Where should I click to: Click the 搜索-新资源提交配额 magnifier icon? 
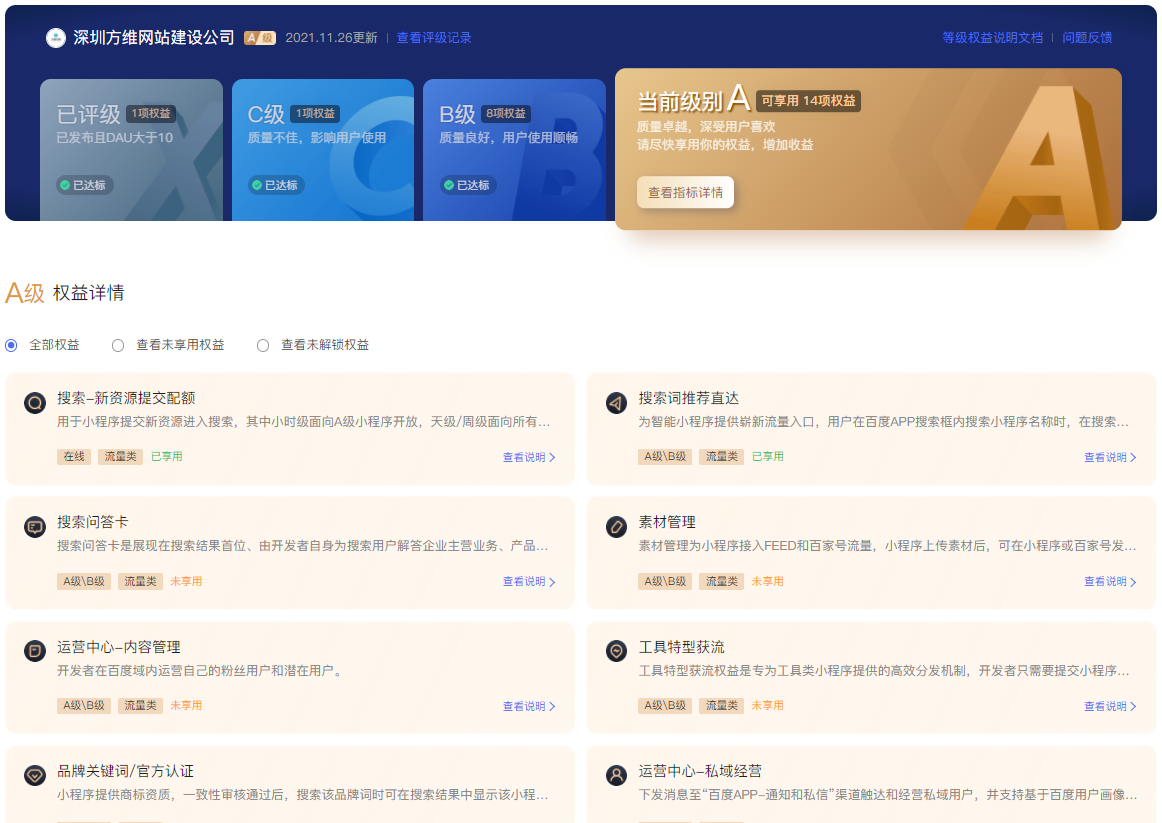(x=35, y=403)
